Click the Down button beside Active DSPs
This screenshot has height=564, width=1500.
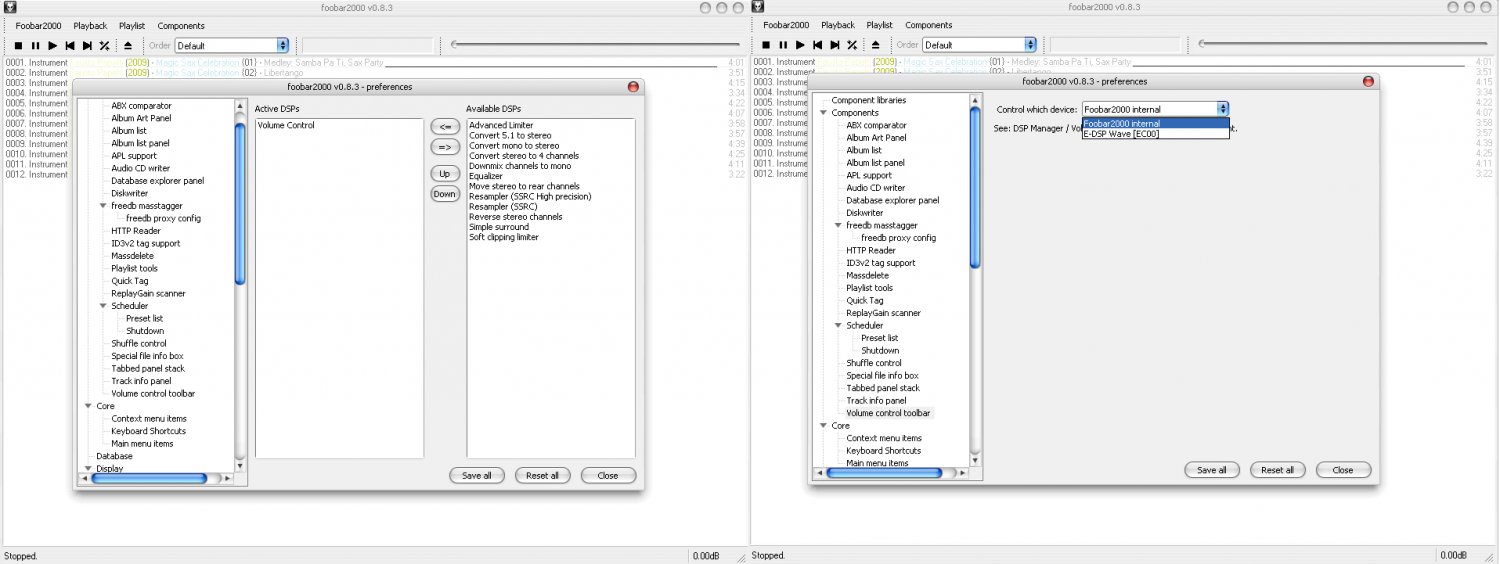(x=445, y=194)
